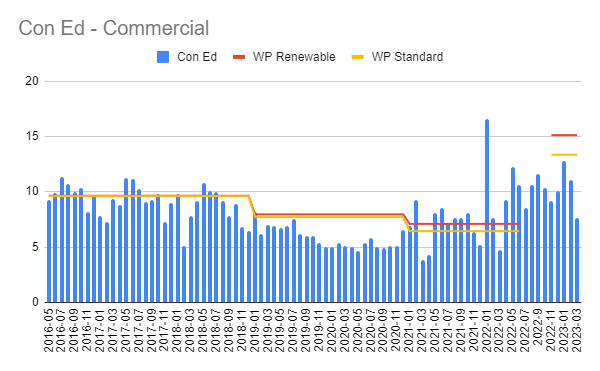This screenshot has width=600, height=371.
Task: Click the y-axis label 10
Action: 32,191
